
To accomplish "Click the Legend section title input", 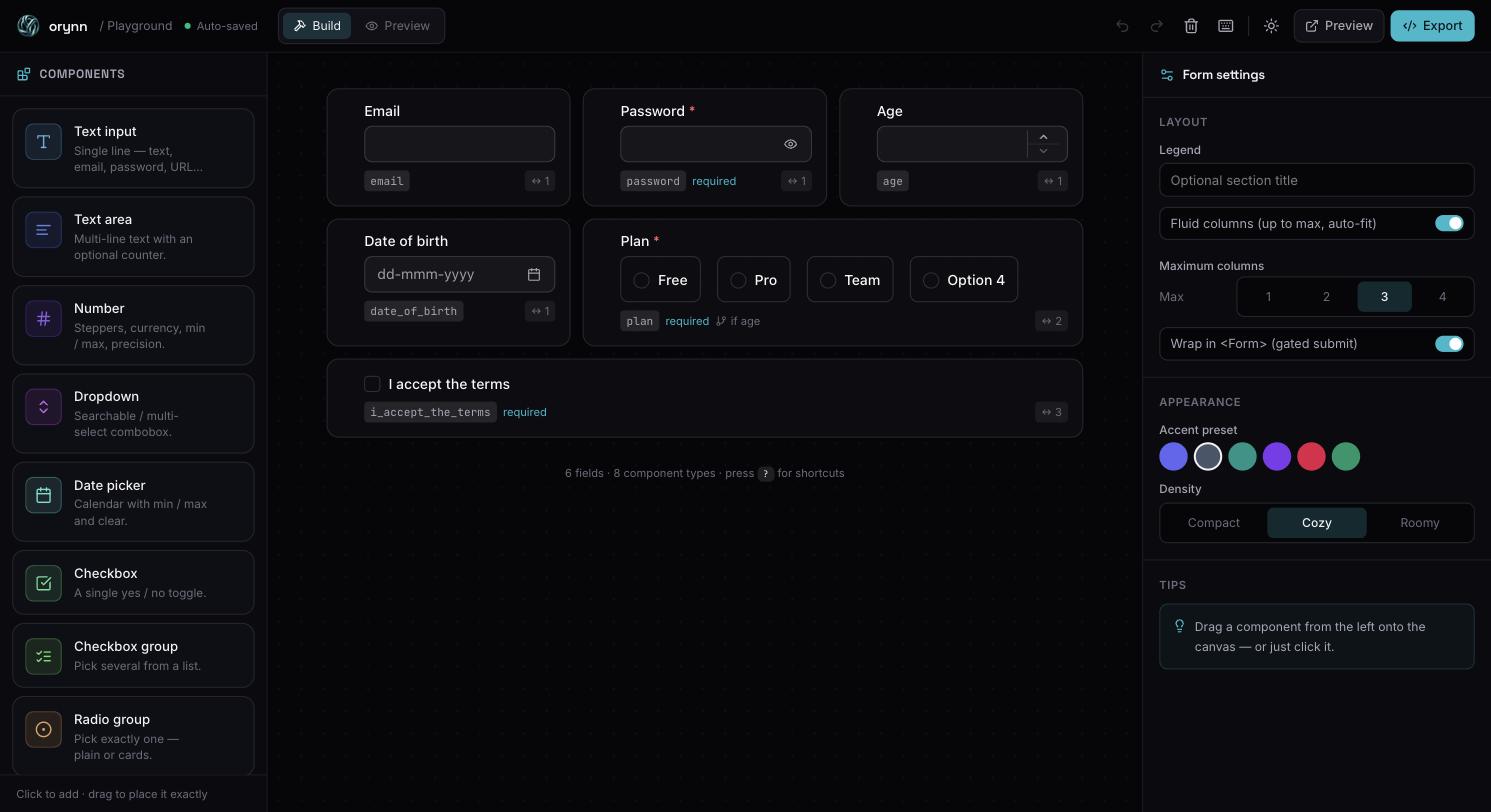I will [x=1316, y=180].
